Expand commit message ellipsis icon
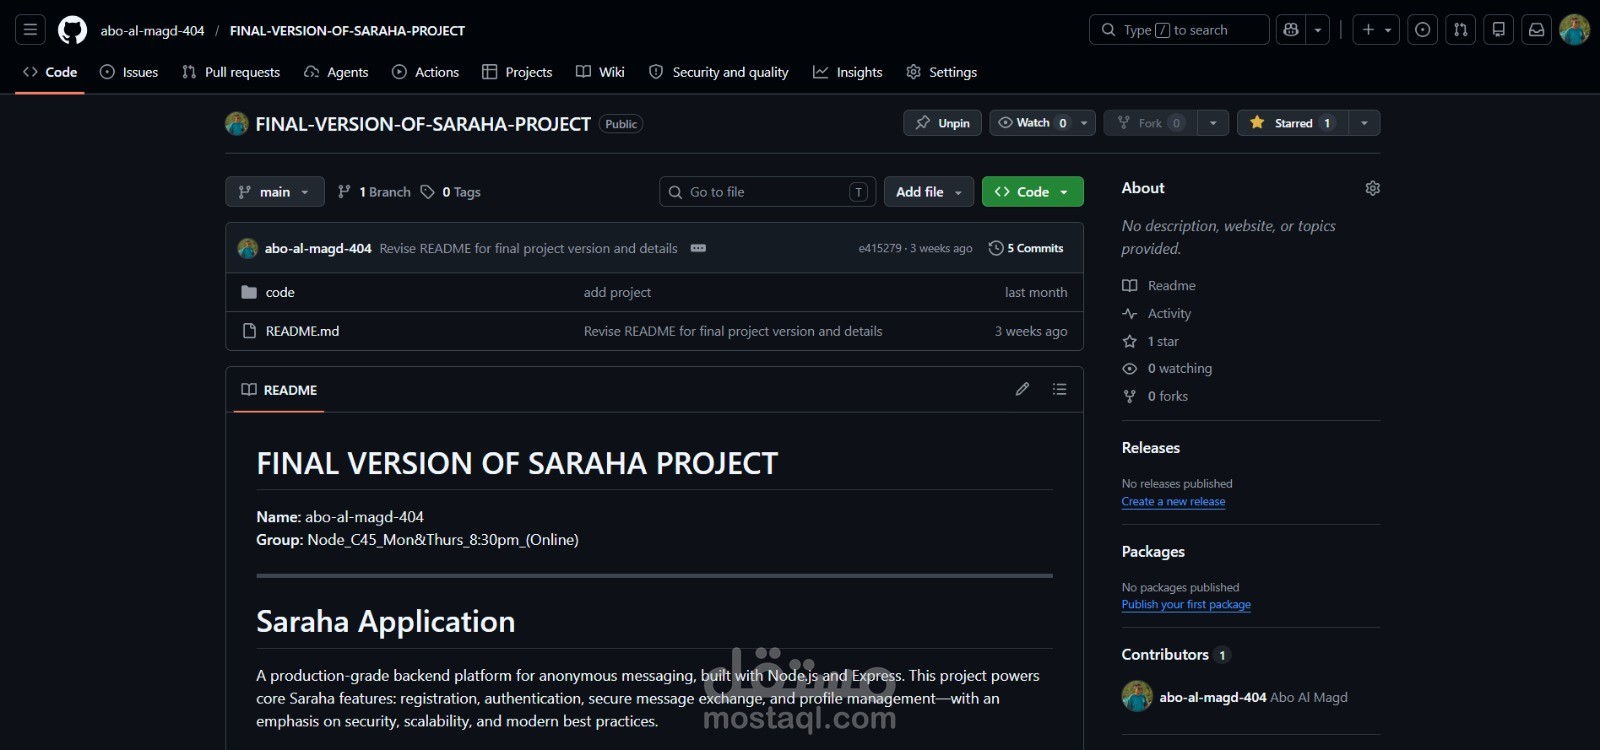1600x750 pixels. click(698, 248)
